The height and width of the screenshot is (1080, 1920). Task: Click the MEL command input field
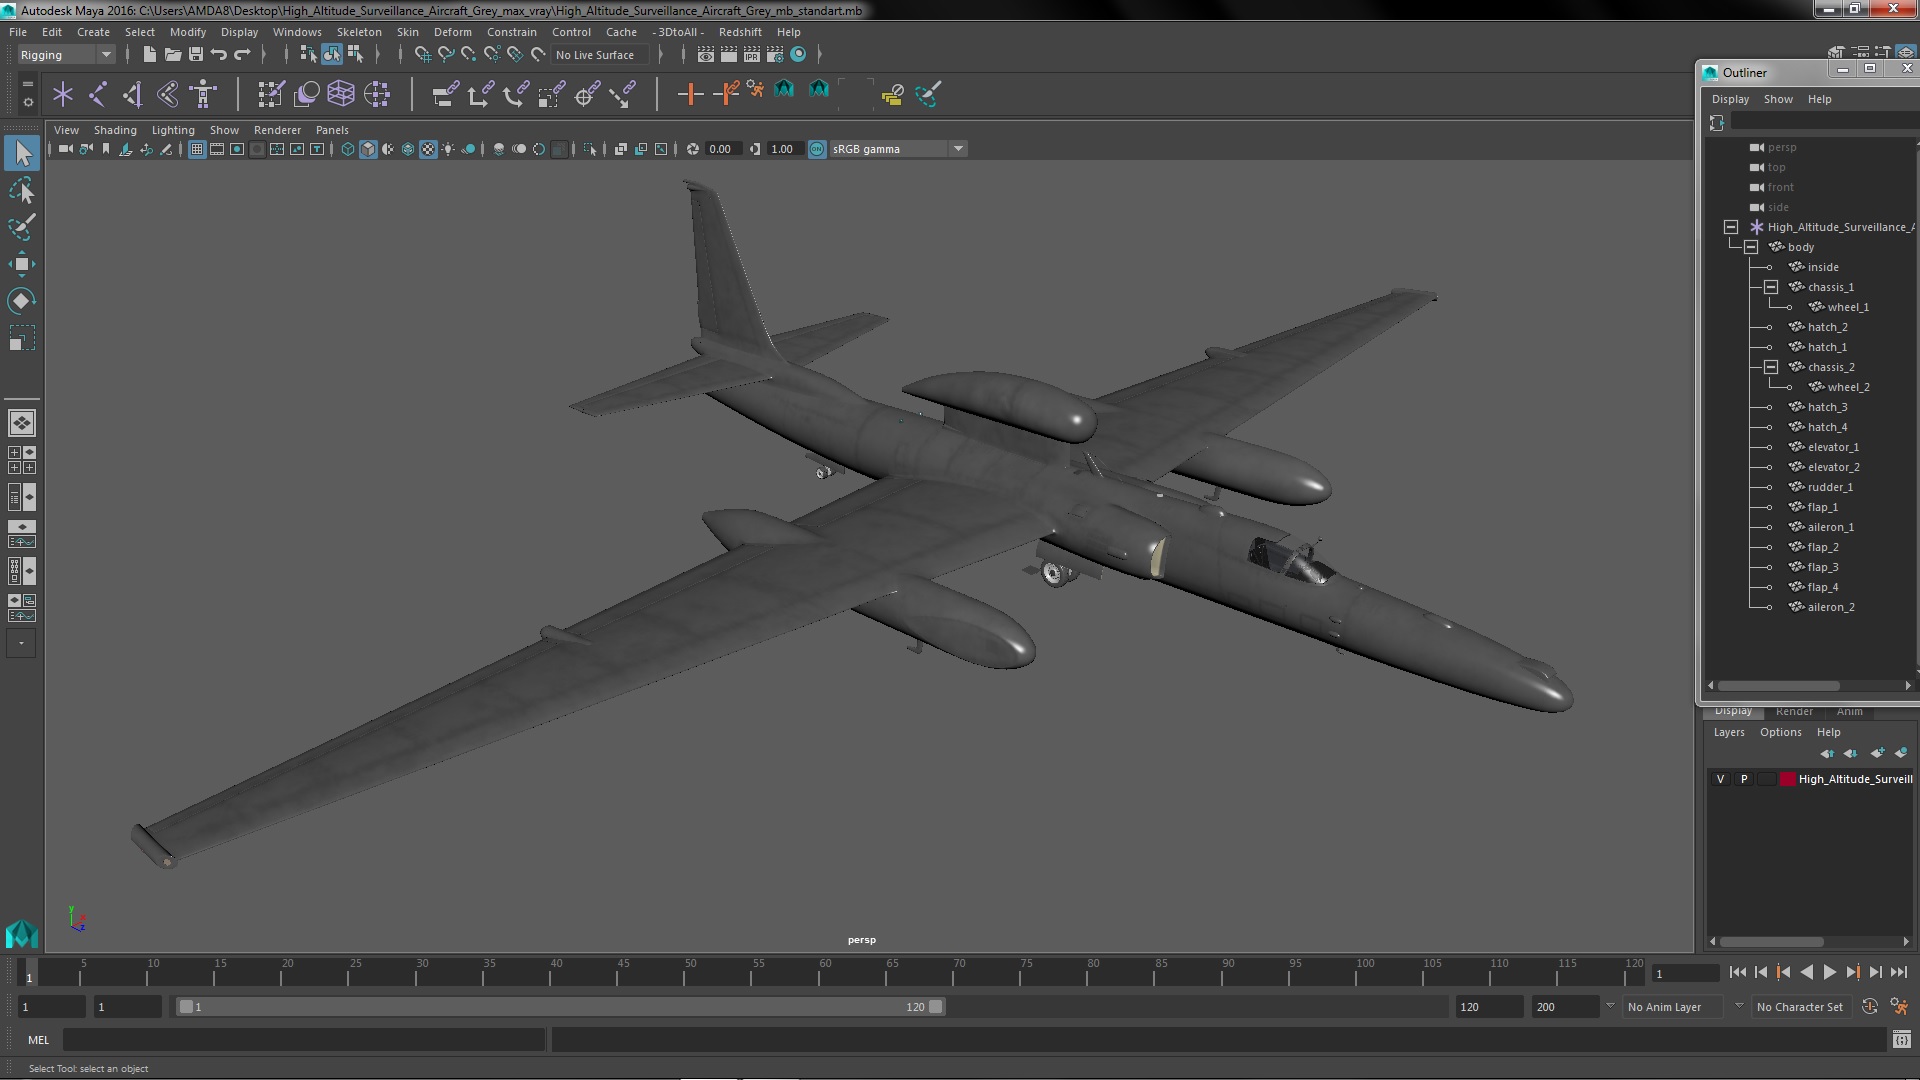[x=303, y=1040]
